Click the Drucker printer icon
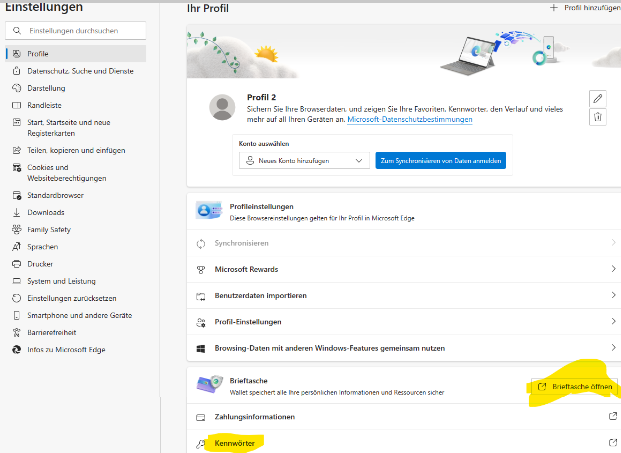This screenshot has height=453, width=621. (x=17, y=263)
